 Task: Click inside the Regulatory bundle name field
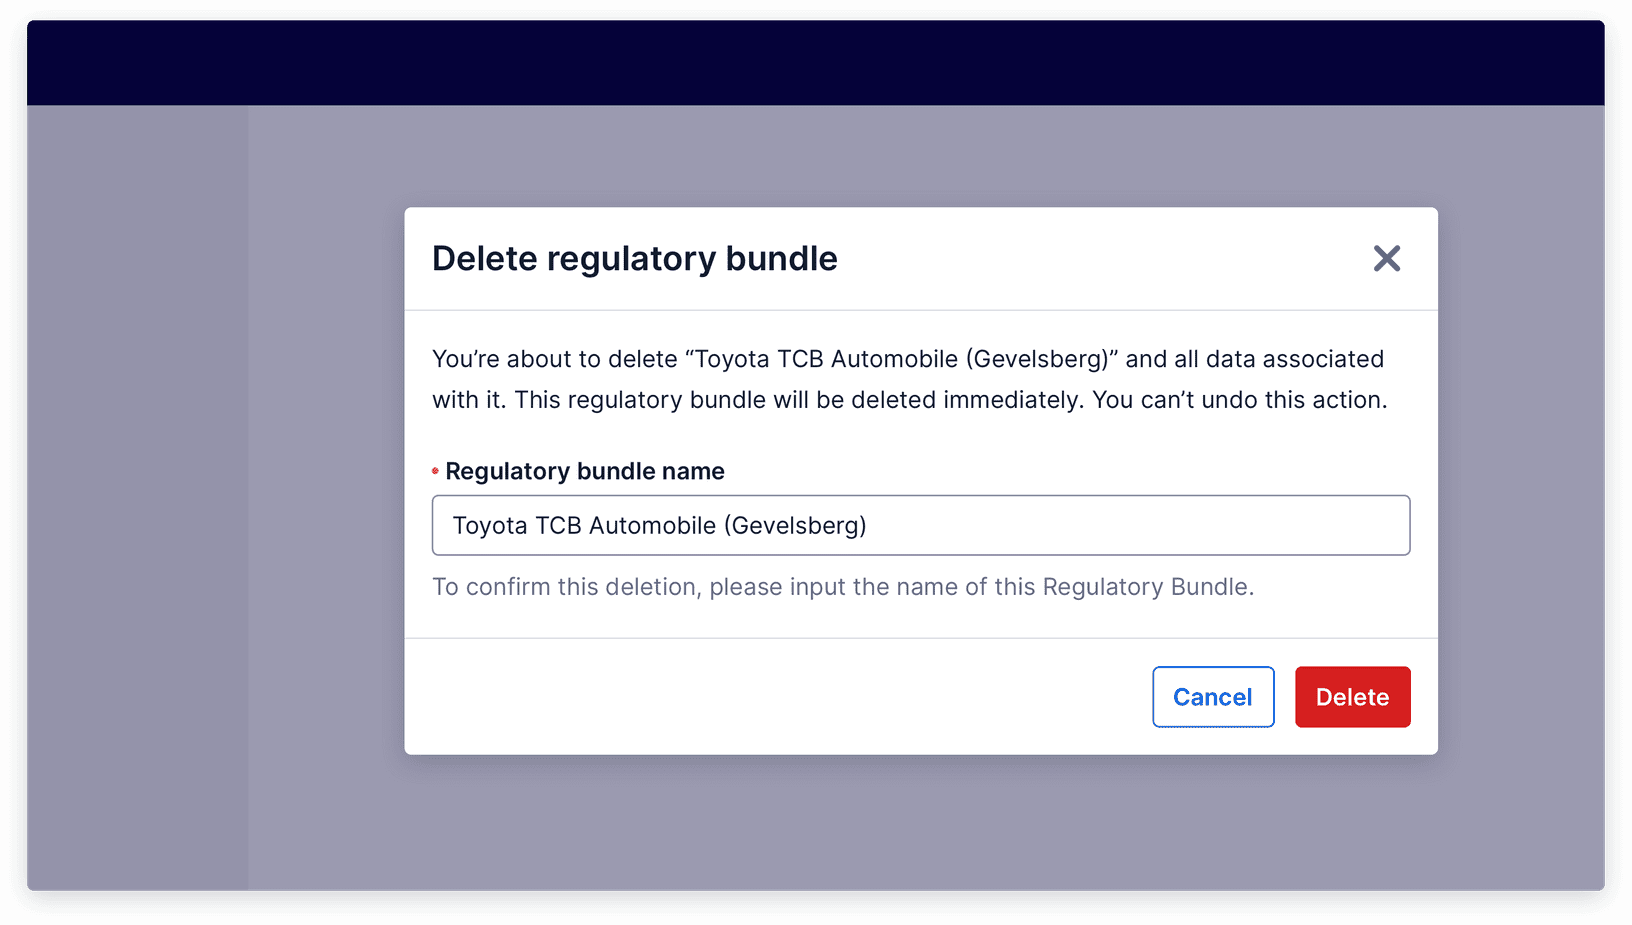tap(920, 525)
